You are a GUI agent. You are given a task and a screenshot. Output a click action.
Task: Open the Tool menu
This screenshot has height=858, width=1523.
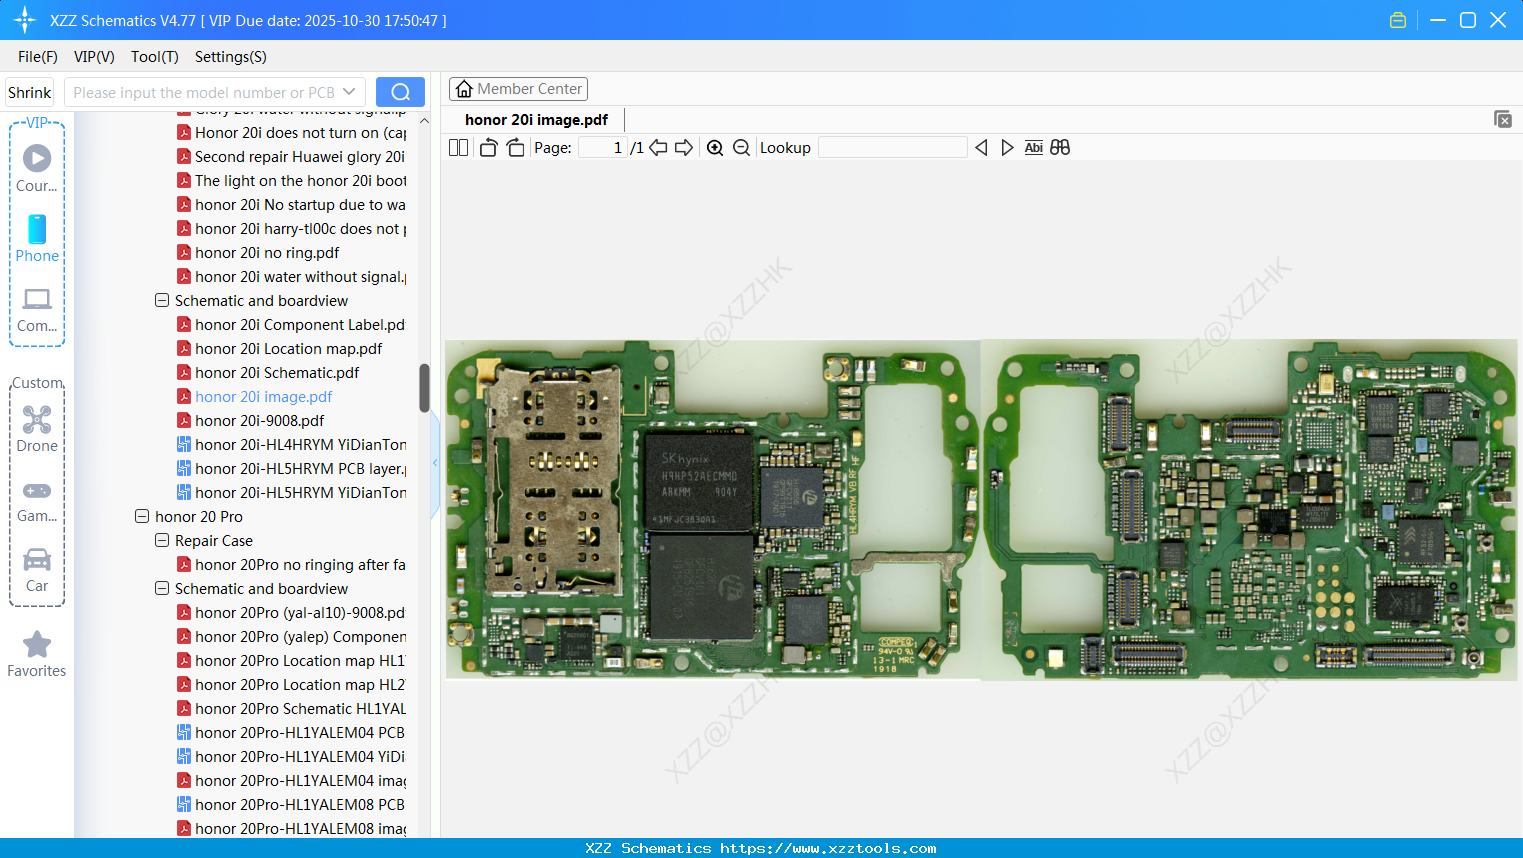tap(155, 57)
